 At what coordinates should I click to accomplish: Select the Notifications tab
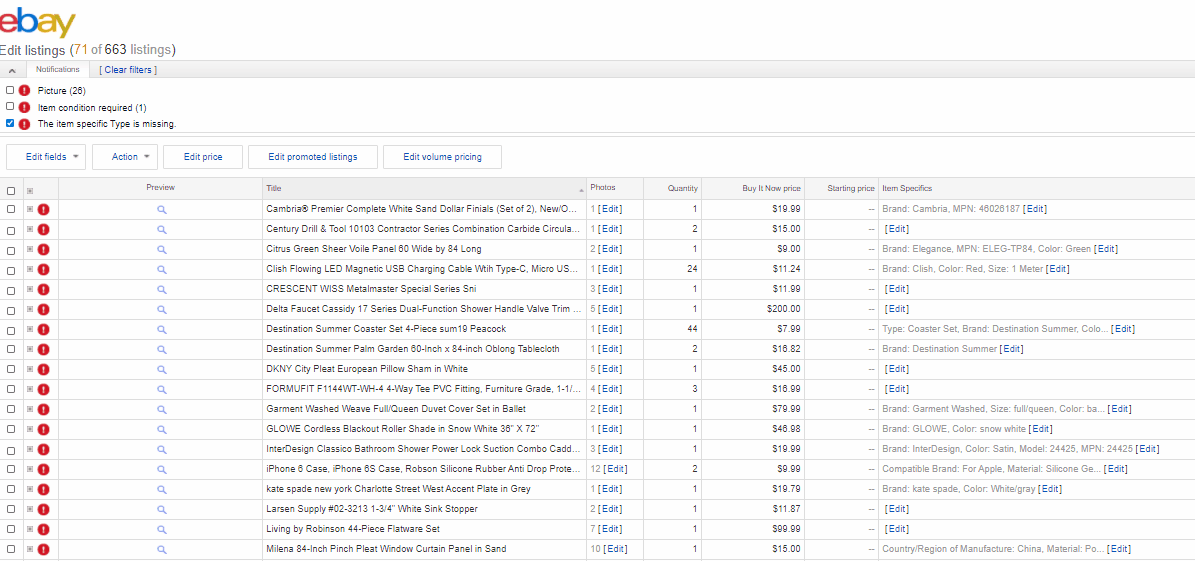point(58,70)
